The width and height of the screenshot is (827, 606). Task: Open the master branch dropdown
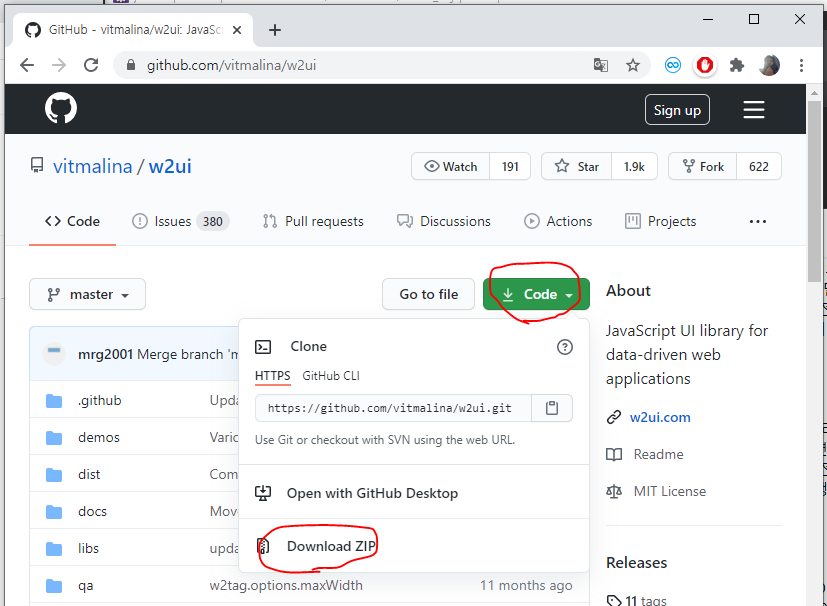[88, 294]
